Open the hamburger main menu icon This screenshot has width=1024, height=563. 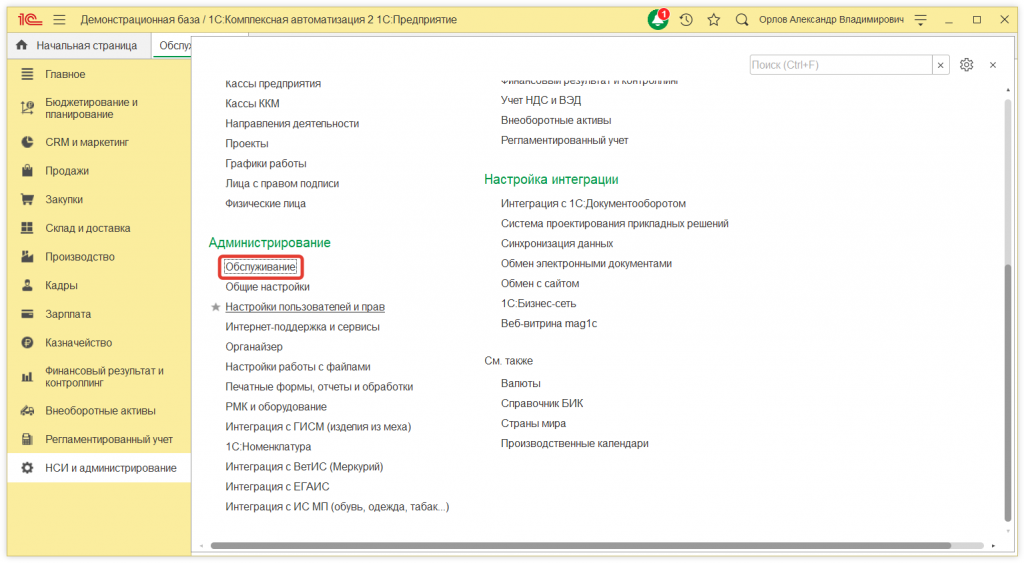pyautogui.click(x=59, y=19)
